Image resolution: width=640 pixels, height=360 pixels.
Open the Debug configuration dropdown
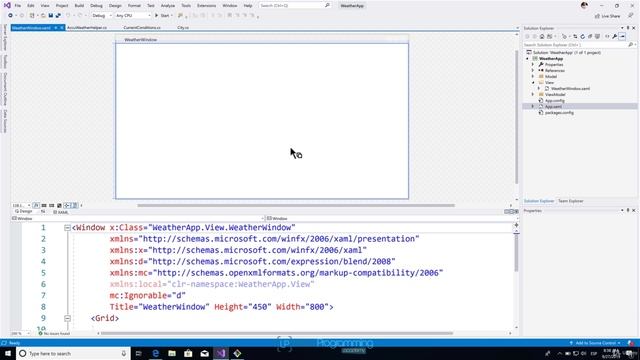tap(101, 16)
